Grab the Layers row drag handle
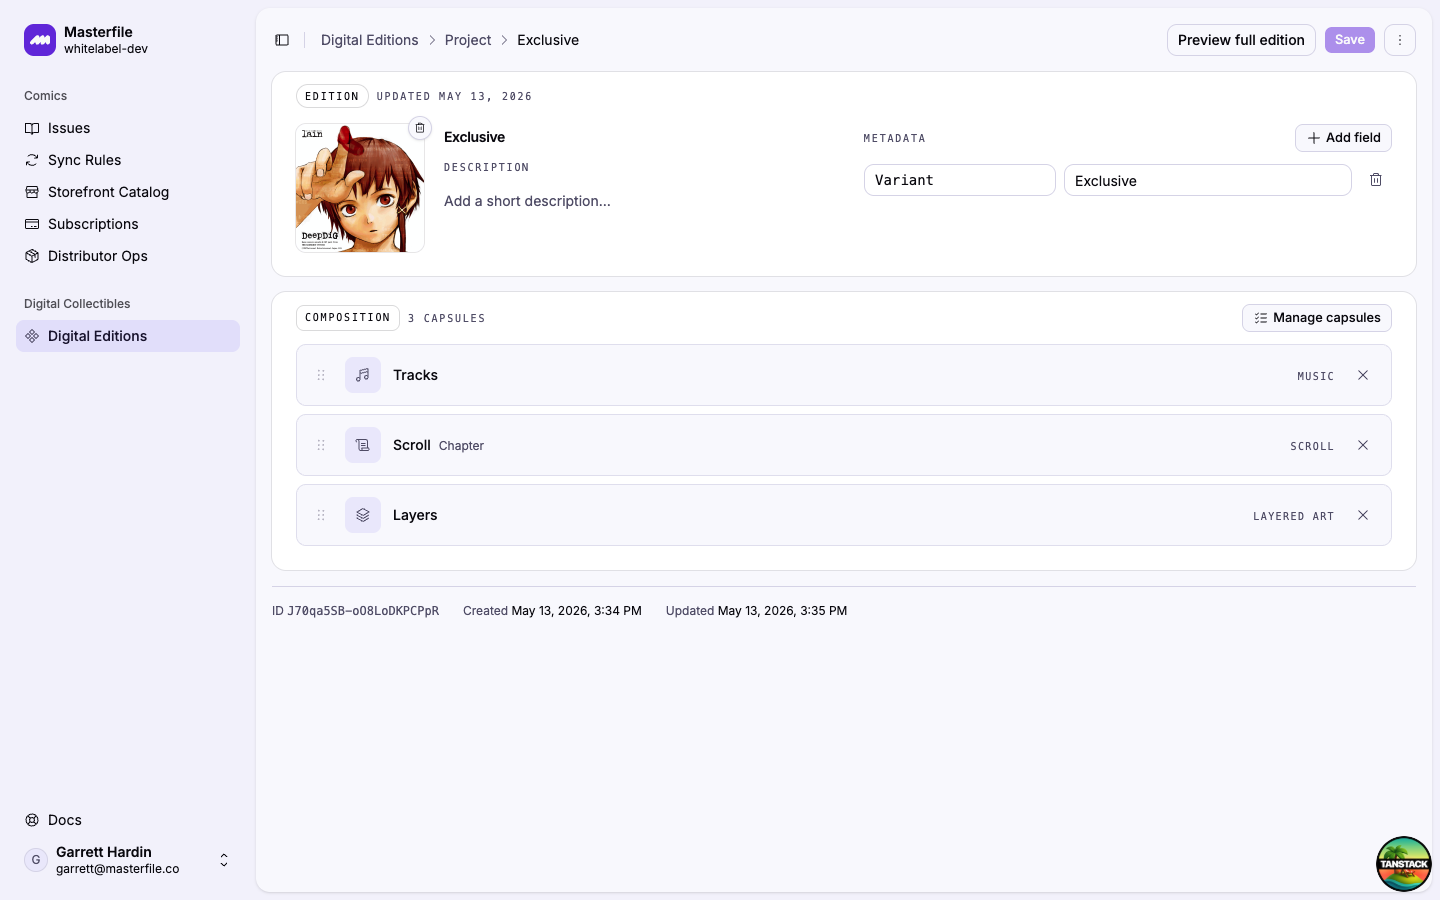The image size is (1440, 900). pyautogui.click(x=321, y=515)
